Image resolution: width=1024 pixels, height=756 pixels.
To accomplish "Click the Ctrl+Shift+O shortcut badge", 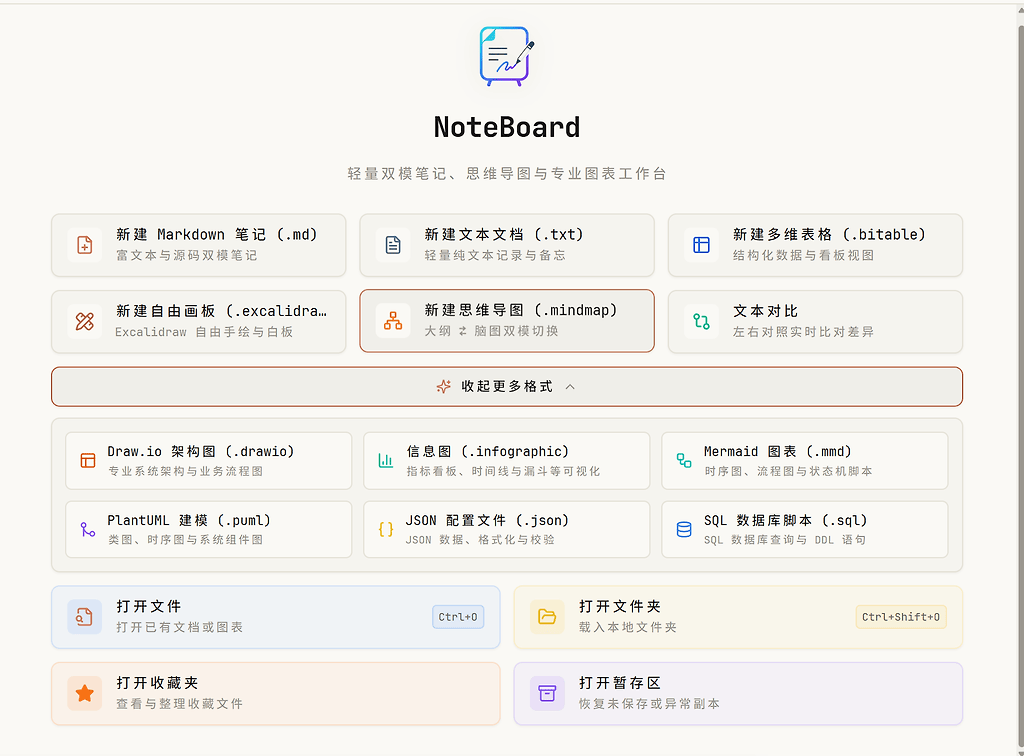I will pyautogui.click(x=901, y=617).
